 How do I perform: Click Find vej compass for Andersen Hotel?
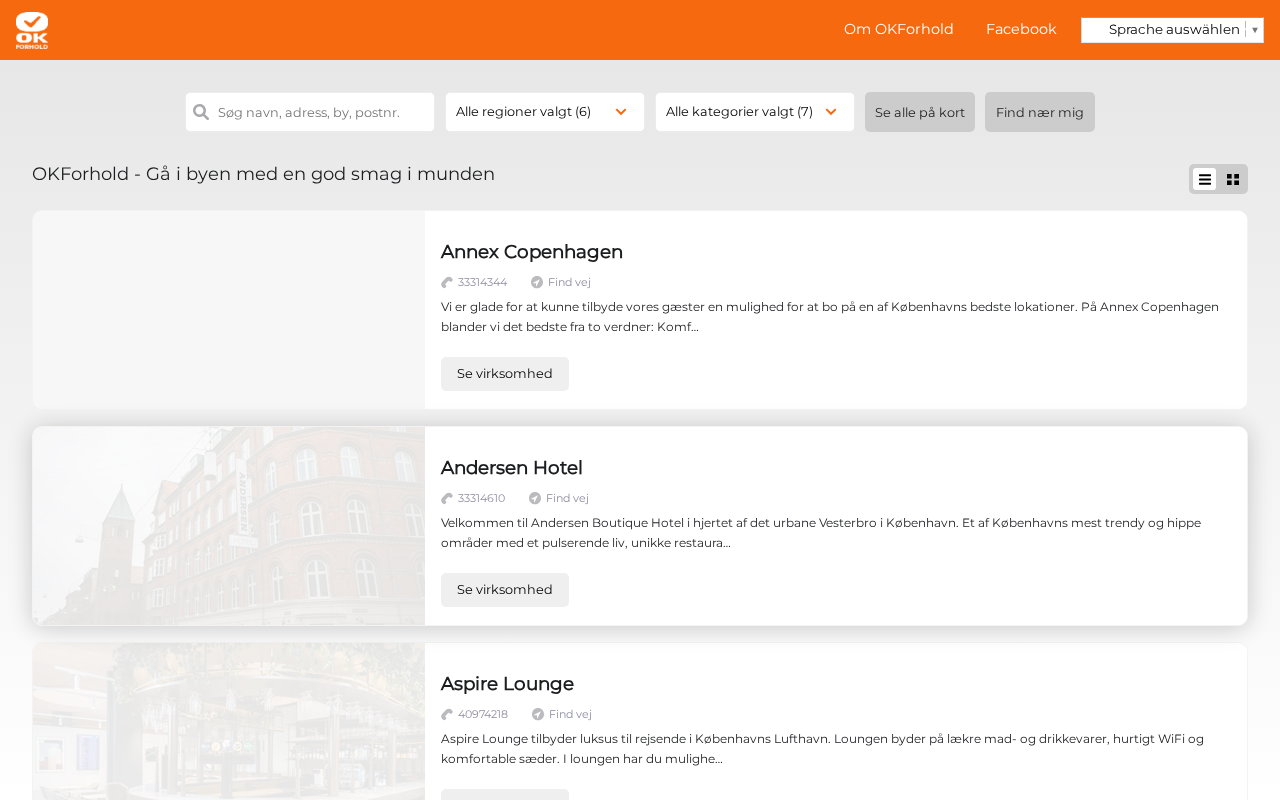(535, 498)
